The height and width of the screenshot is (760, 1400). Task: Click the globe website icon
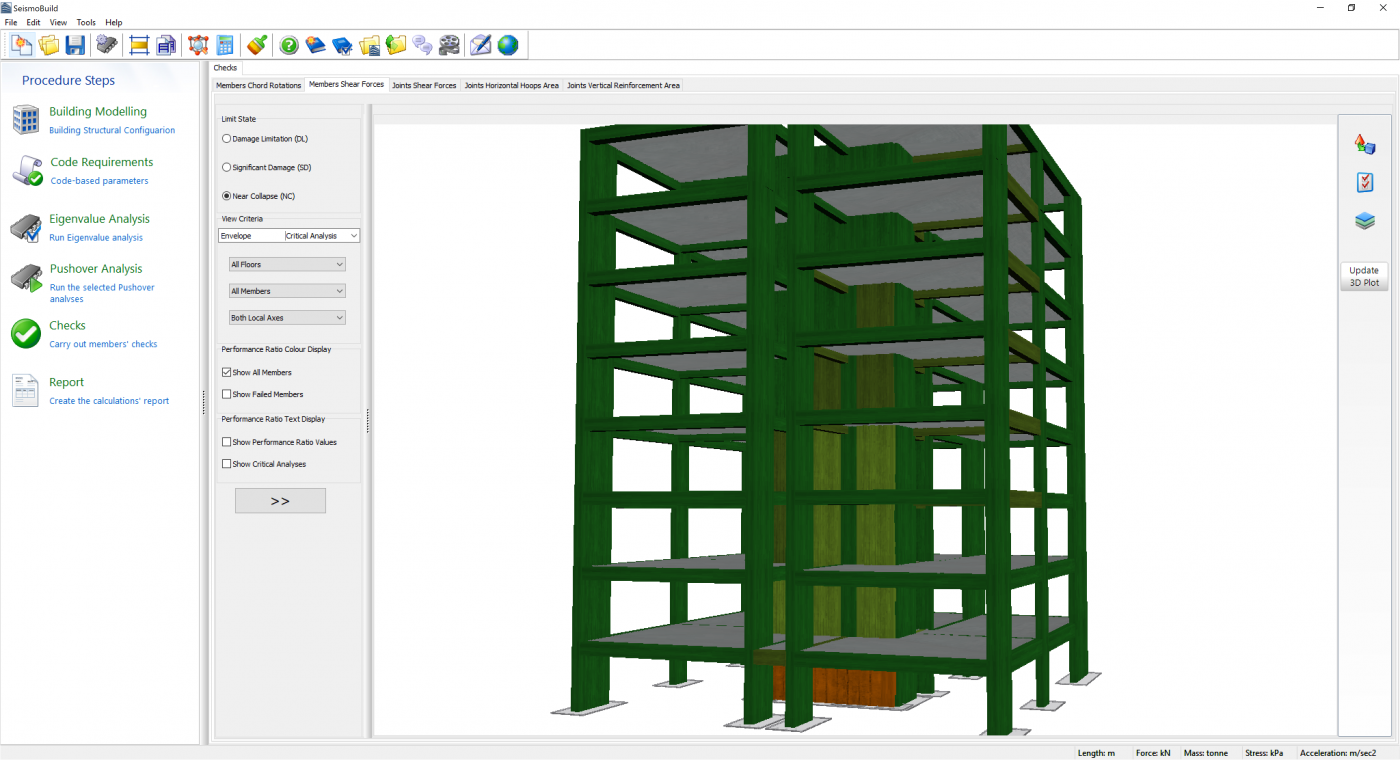point(508,45)
